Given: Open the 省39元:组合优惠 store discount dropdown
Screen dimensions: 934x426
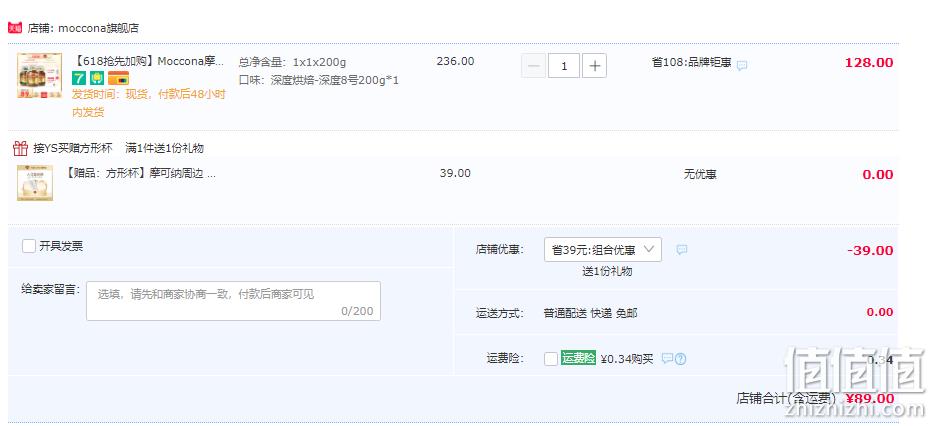Looking at the screenshot, I should pyautogui.click(x=603, y=250).
